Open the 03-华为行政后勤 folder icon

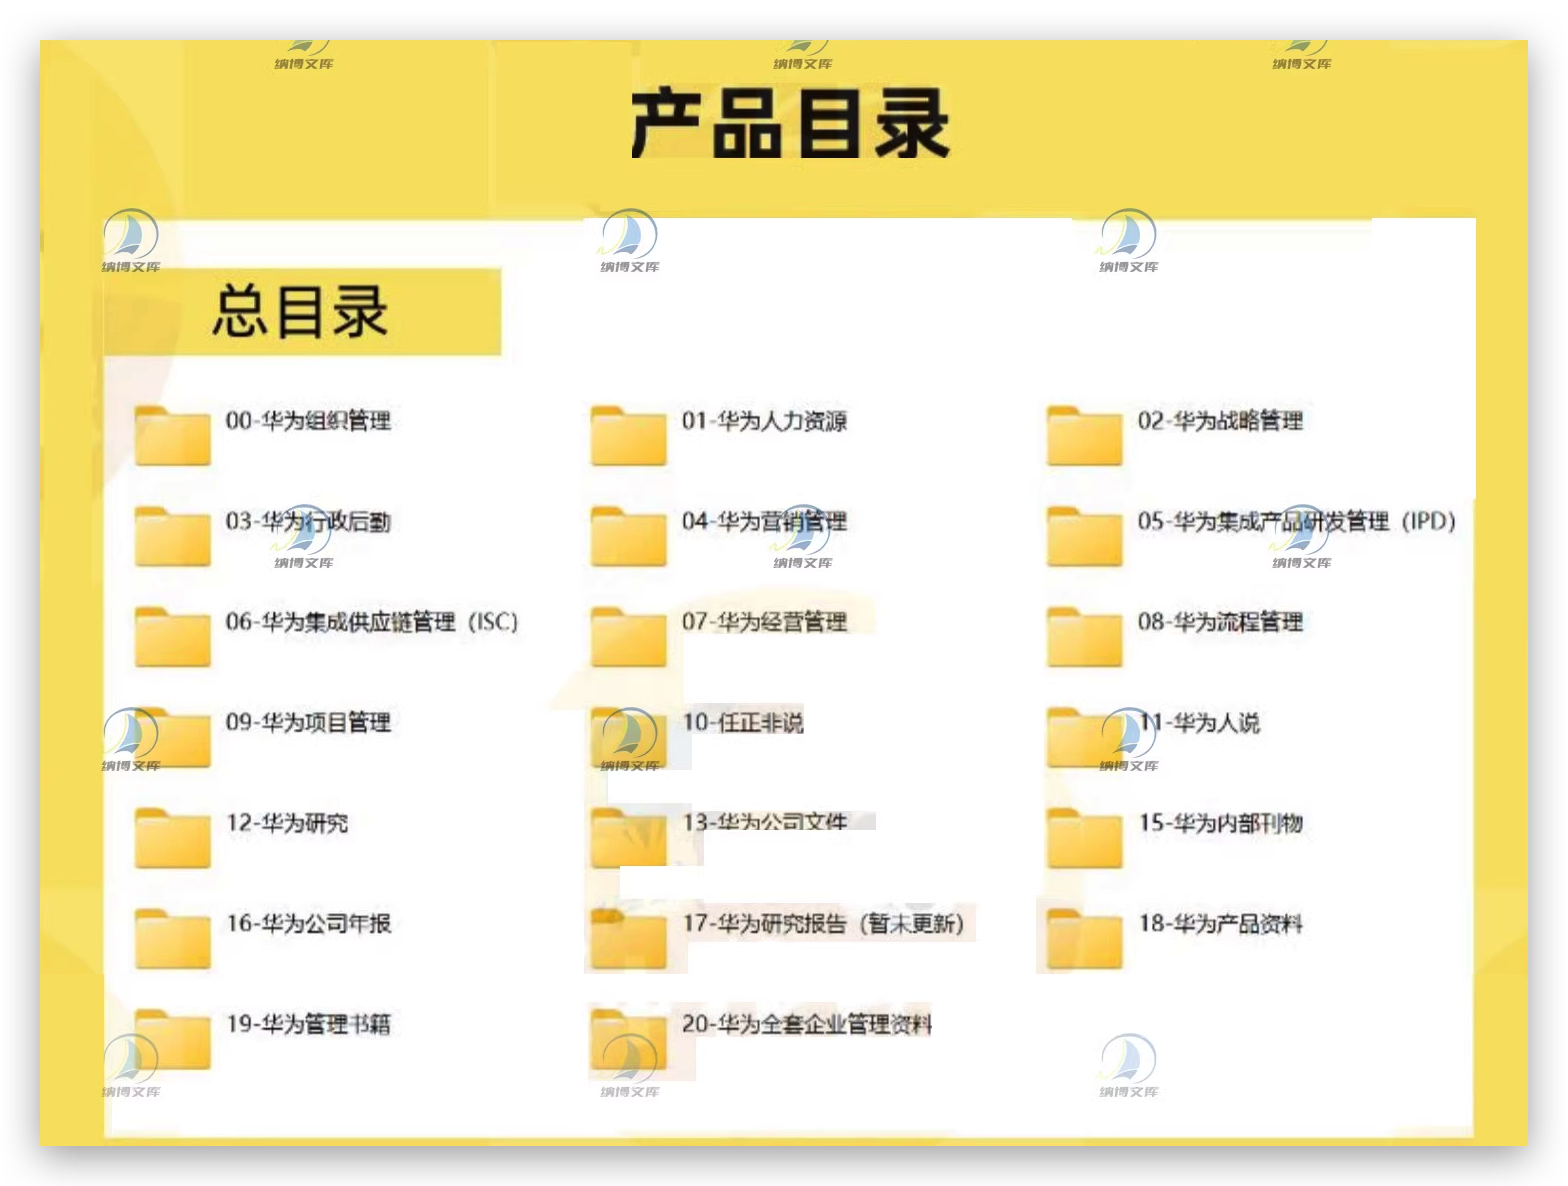[172, 536]
